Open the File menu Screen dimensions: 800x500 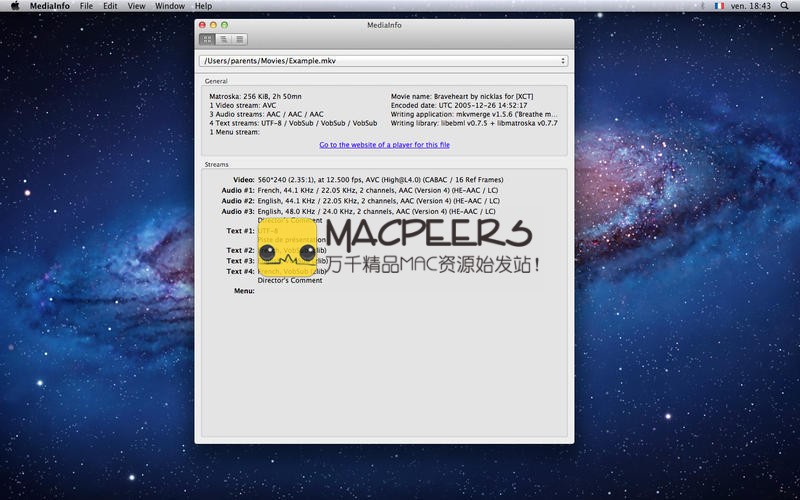(x=87, y=6)
